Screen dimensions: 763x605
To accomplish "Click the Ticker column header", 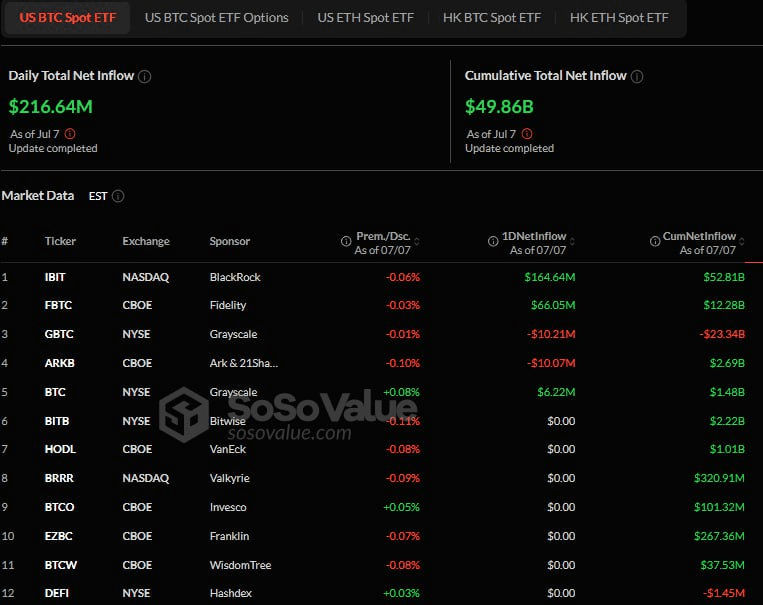I will coord(60,241).
